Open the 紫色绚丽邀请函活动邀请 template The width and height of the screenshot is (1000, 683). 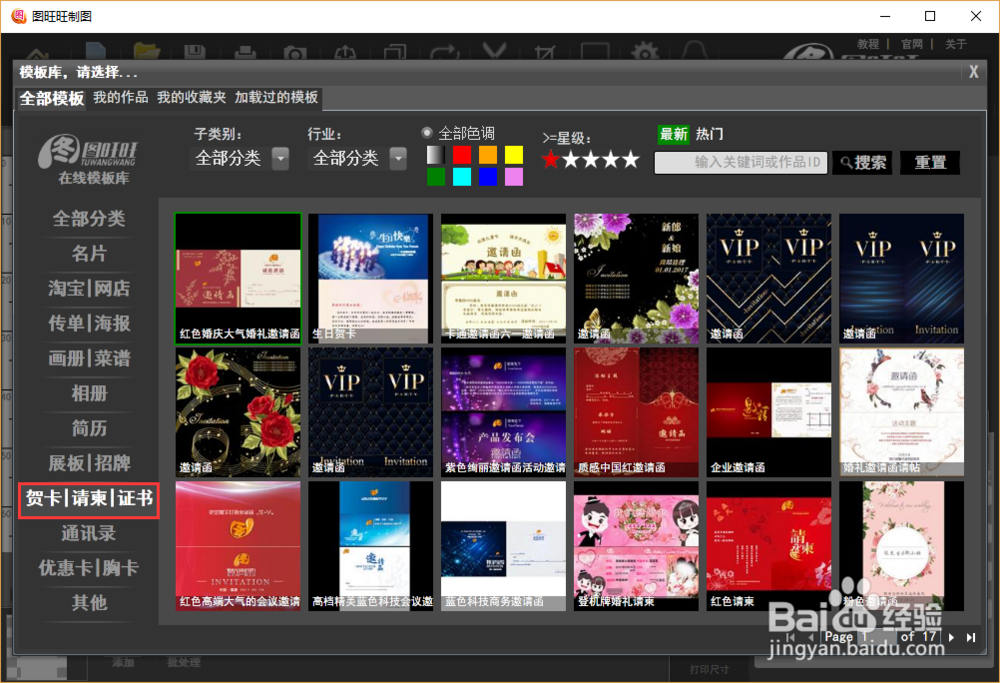(503, 412)
